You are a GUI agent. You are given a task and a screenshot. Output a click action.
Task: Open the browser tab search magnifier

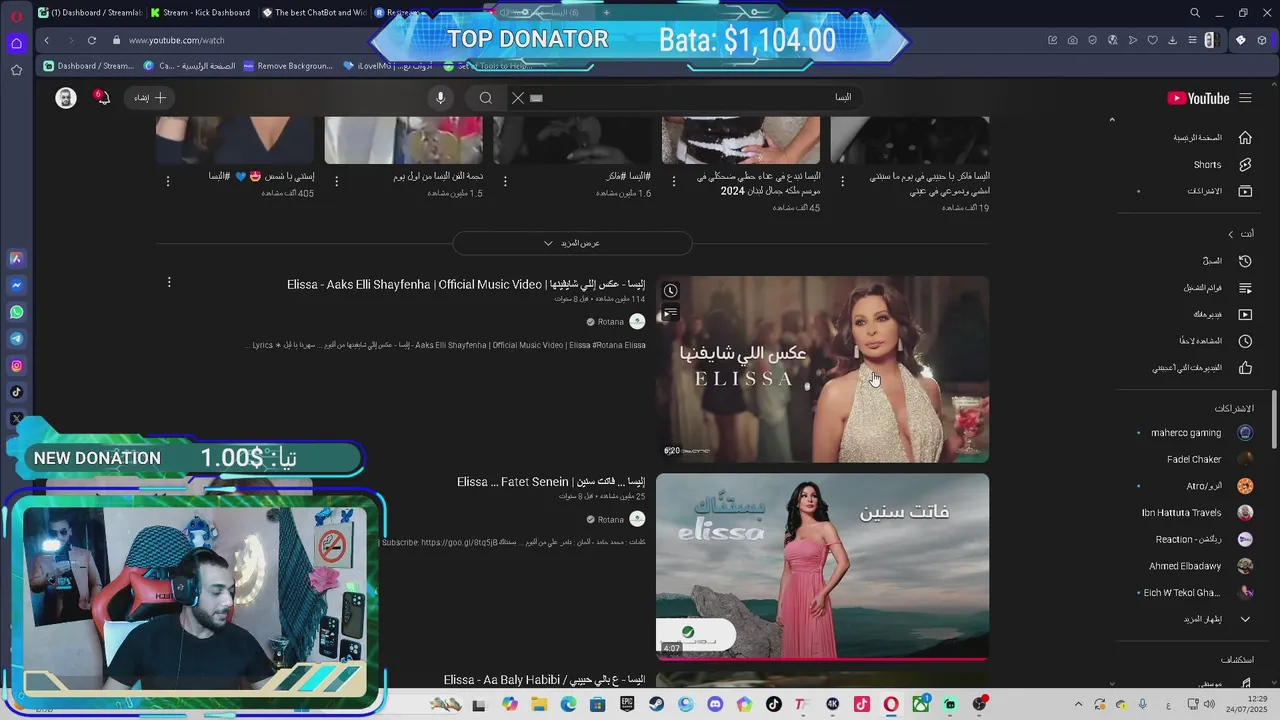tap(1194, 13)
